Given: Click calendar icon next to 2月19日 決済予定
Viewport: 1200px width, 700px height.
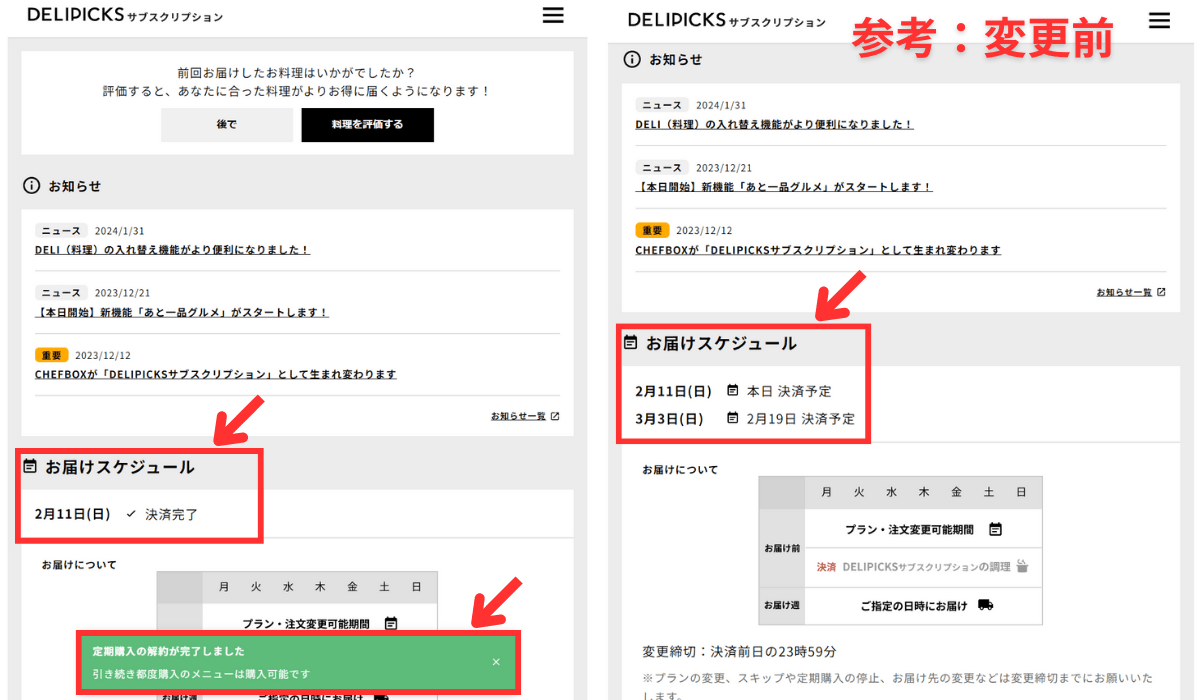Looking at the screenshot, I should click(733, 418).
